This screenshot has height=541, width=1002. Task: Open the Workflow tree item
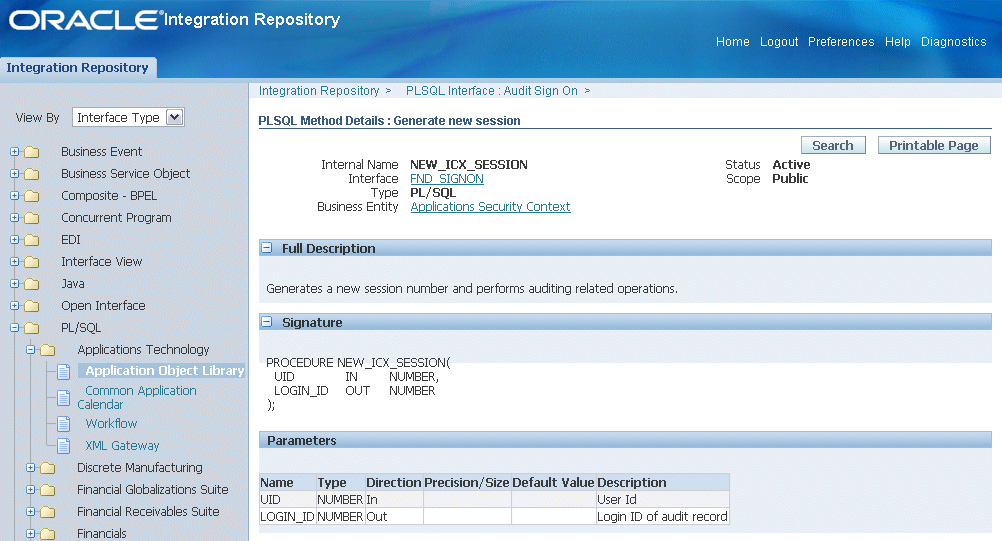pos(111,423)
